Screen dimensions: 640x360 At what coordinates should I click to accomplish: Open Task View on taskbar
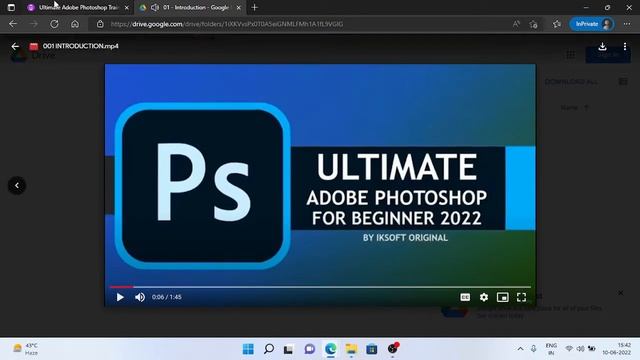289,349
